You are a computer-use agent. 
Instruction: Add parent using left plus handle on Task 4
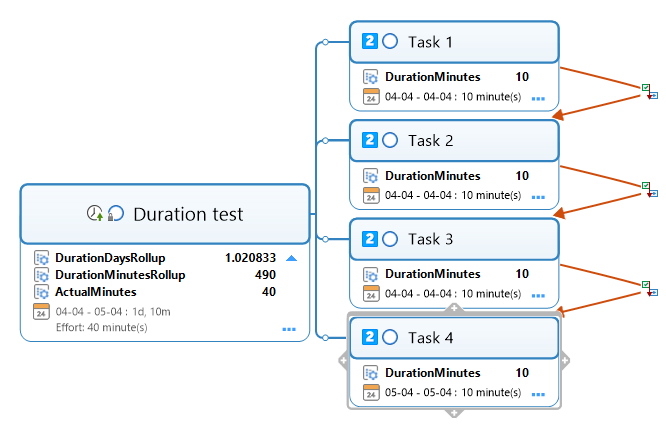[x=343, y=361]
